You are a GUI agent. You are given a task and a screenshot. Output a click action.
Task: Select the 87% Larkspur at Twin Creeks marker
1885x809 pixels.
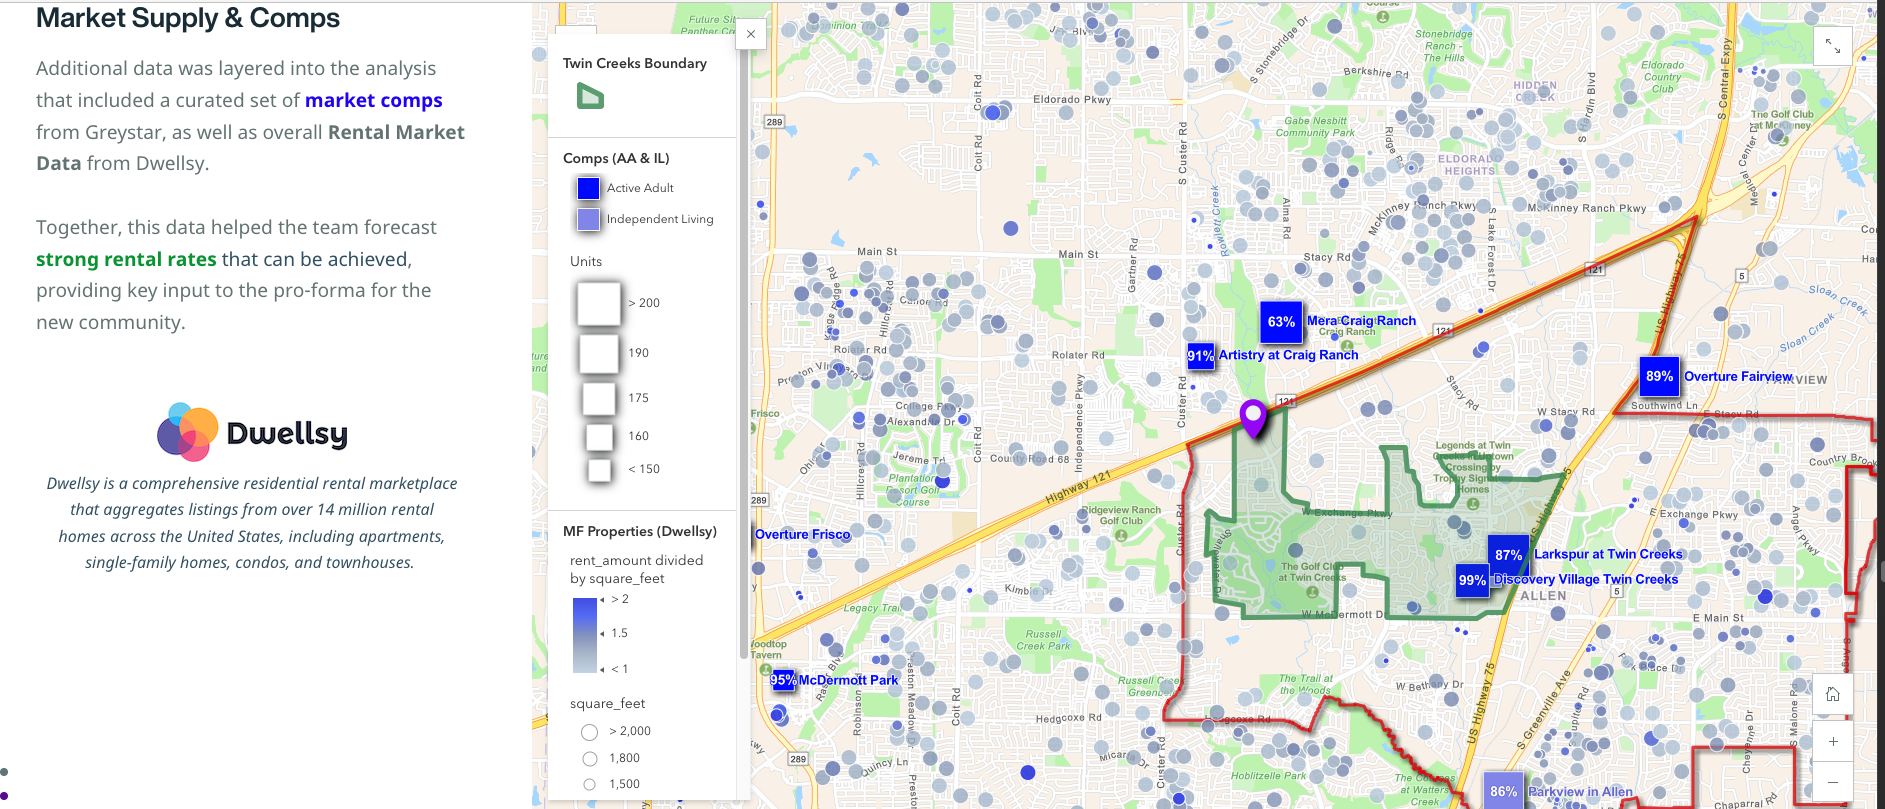tap(1508, 554)
